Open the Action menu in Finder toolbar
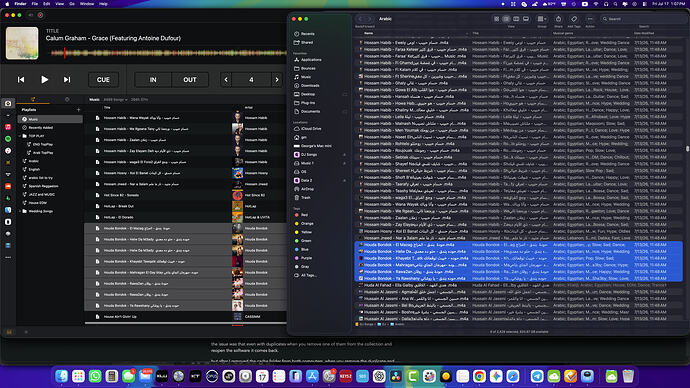This screenshot has height=388, width=690. click(590, 19)
